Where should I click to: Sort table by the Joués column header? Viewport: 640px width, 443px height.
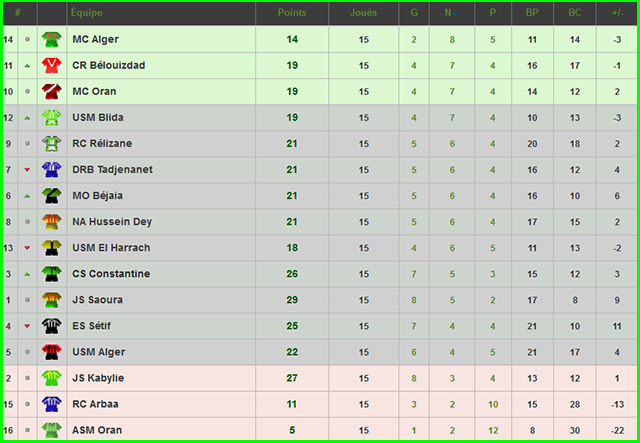364,13
